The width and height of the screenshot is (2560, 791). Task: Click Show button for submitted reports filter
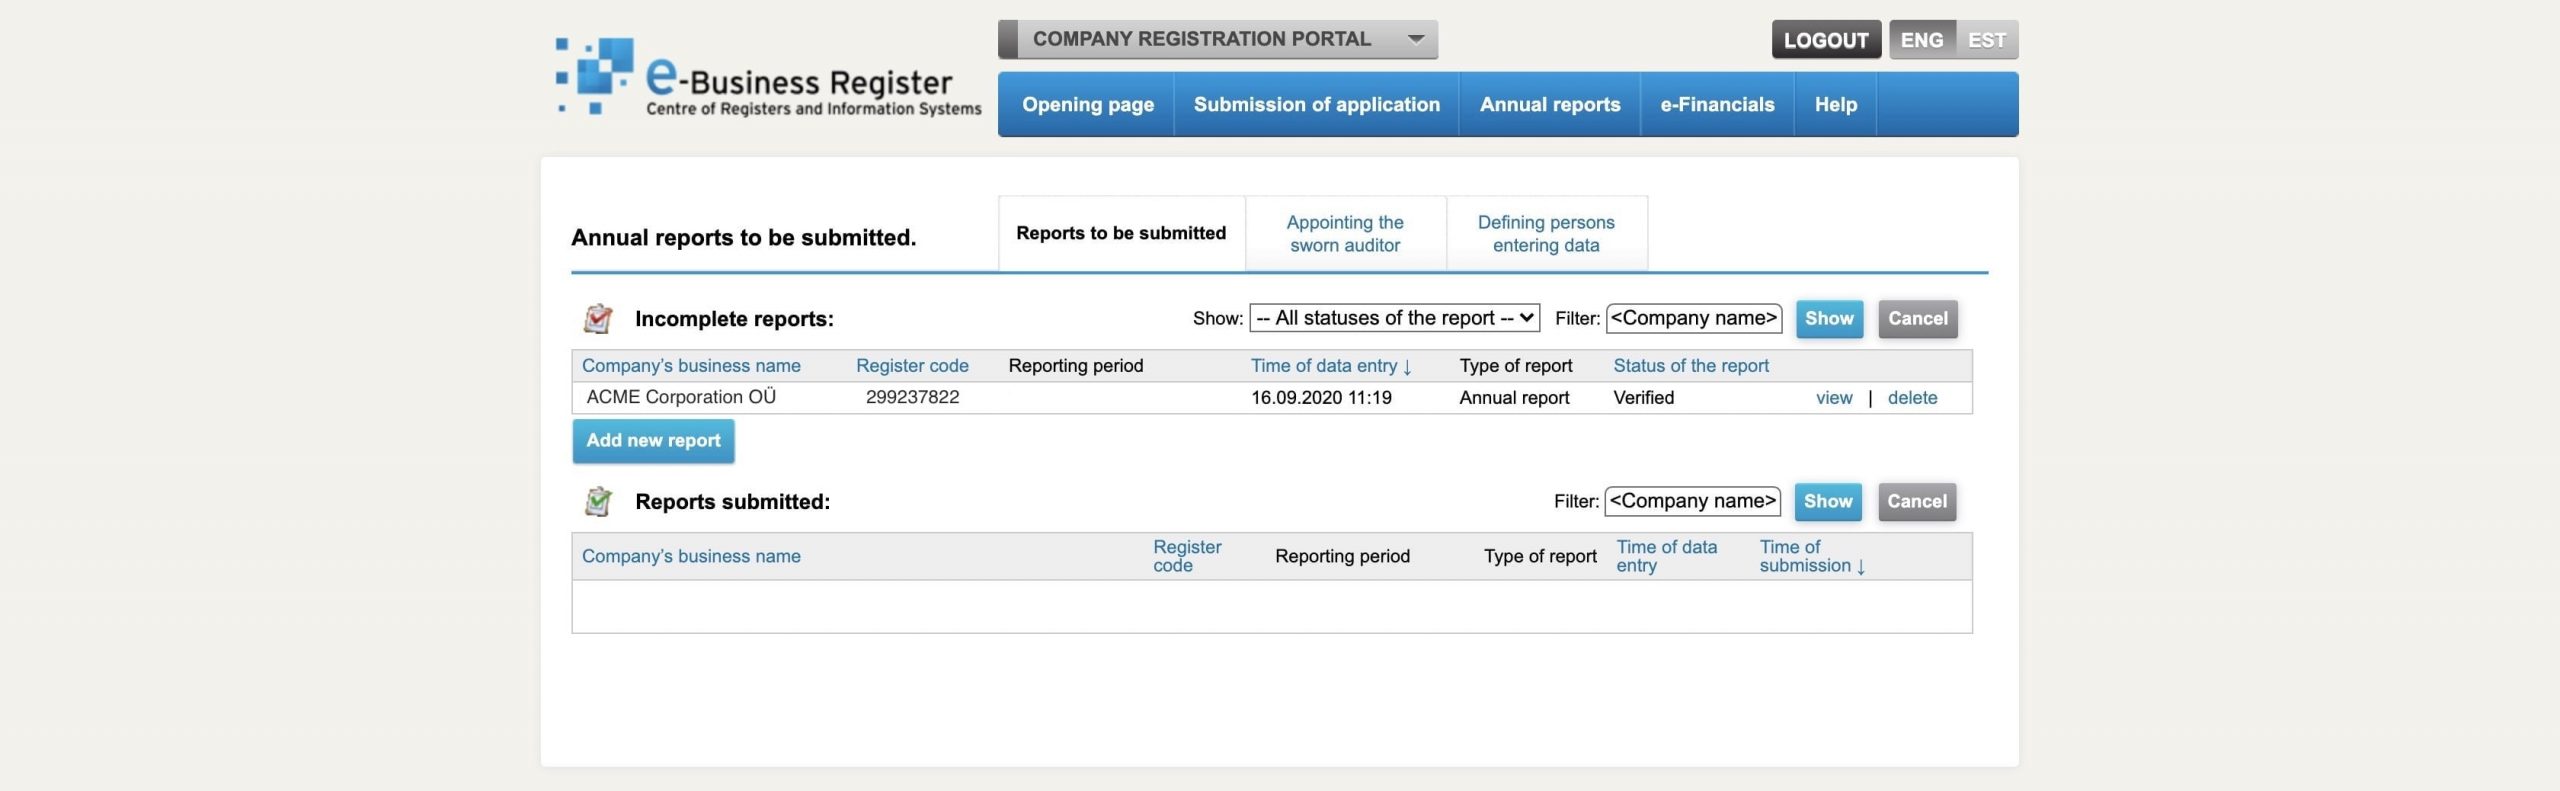click(x=1827, y=501)
